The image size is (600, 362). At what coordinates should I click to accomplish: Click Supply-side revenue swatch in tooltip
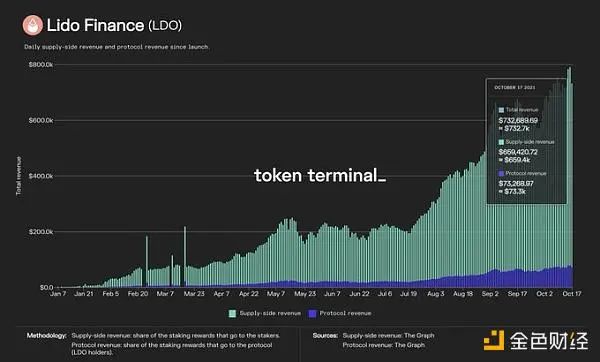point(501,142)
